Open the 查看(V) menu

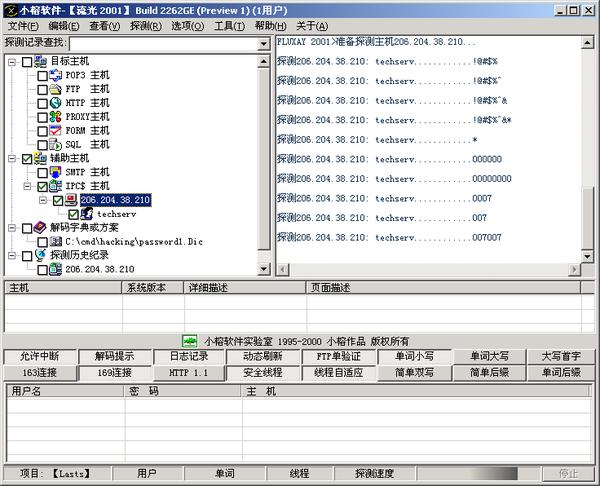click(x=104, y=26)
